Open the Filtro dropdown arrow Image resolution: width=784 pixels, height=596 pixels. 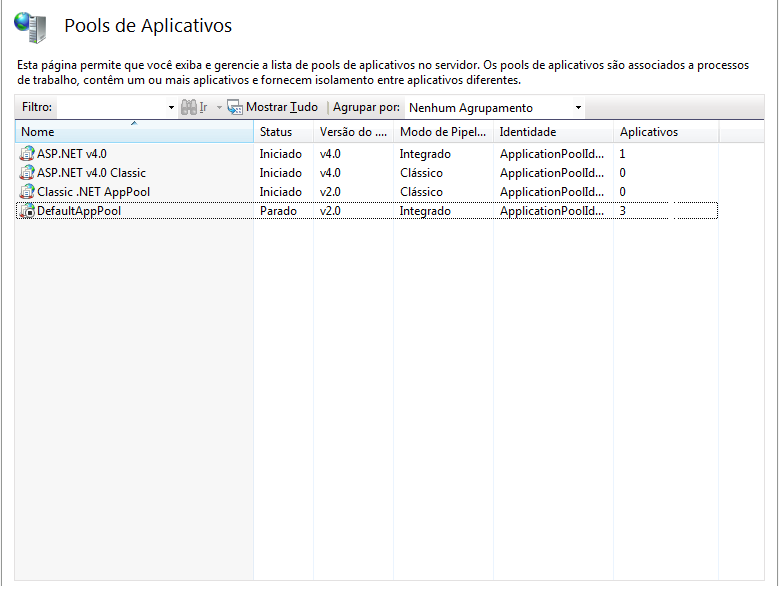(x=171, y=108)
